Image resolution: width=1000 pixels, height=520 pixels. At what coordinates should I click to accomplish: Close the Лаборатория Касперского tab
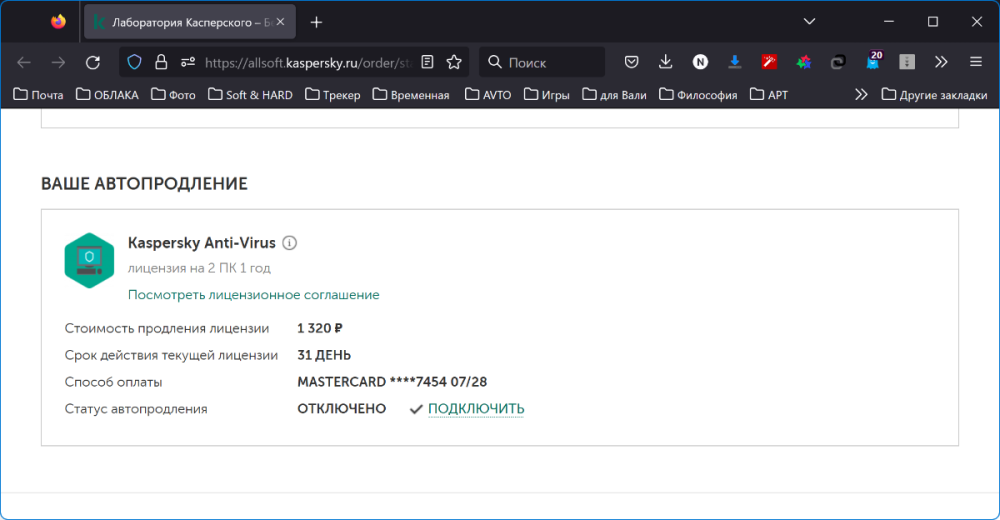(x=281, y=22)
